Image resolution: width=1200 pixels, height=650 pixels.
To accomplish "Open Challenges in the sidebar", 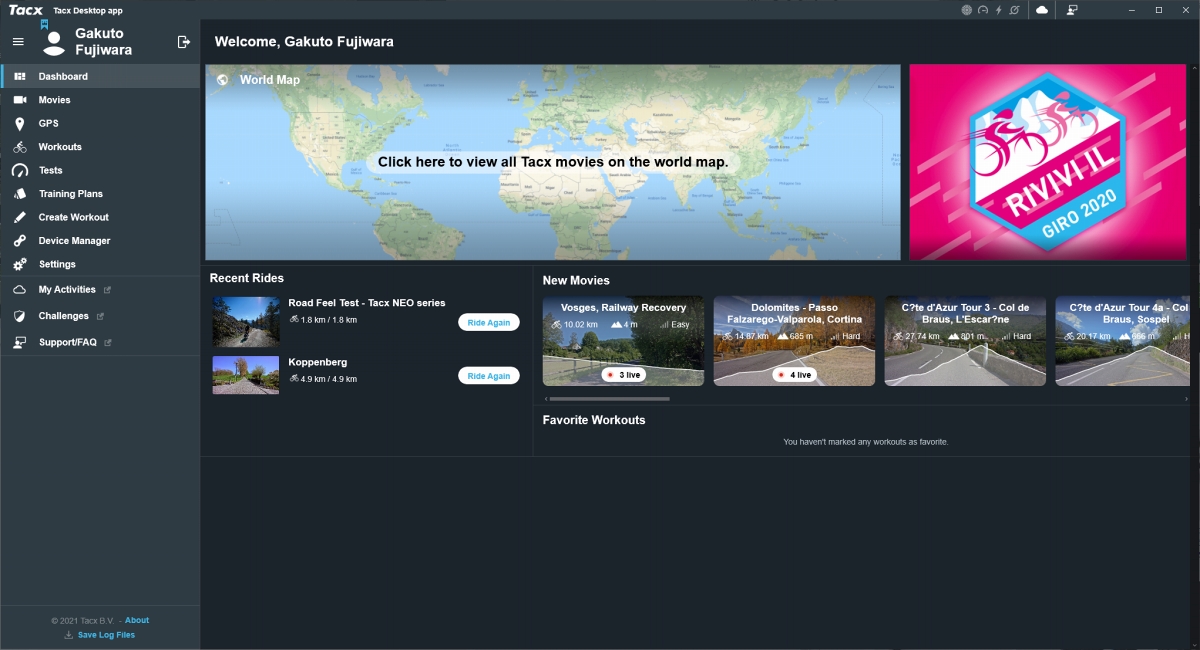I will coord(101,316).
